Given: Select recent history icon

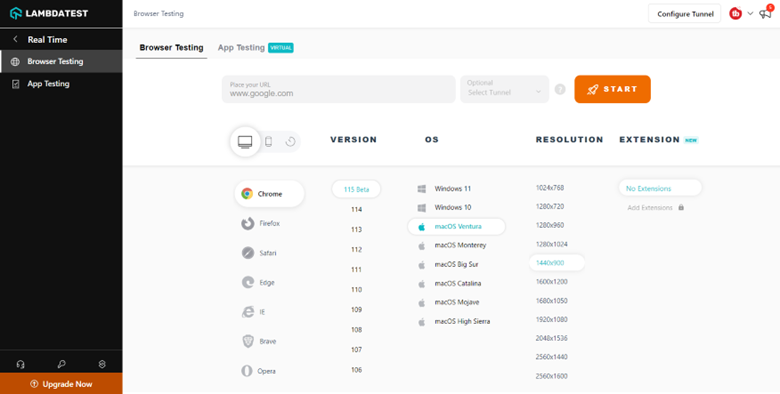Looking at the screenshot, I should click(291, 142).
